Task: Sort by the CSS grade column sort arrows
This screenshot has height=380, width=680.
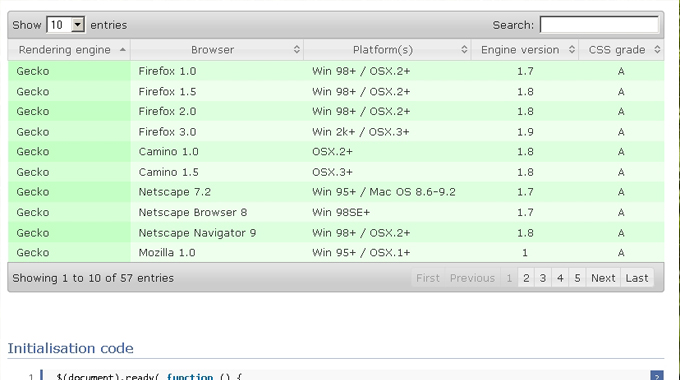Action: [657, 50]
